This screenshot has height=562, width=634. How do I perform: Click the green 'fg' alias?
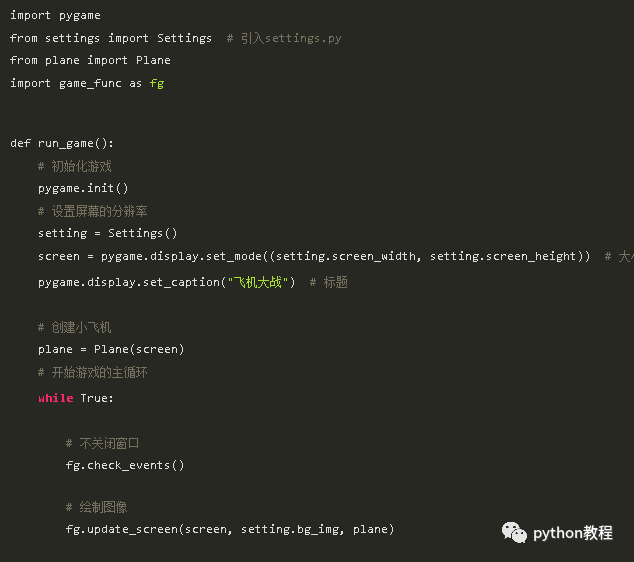point(157,84)
